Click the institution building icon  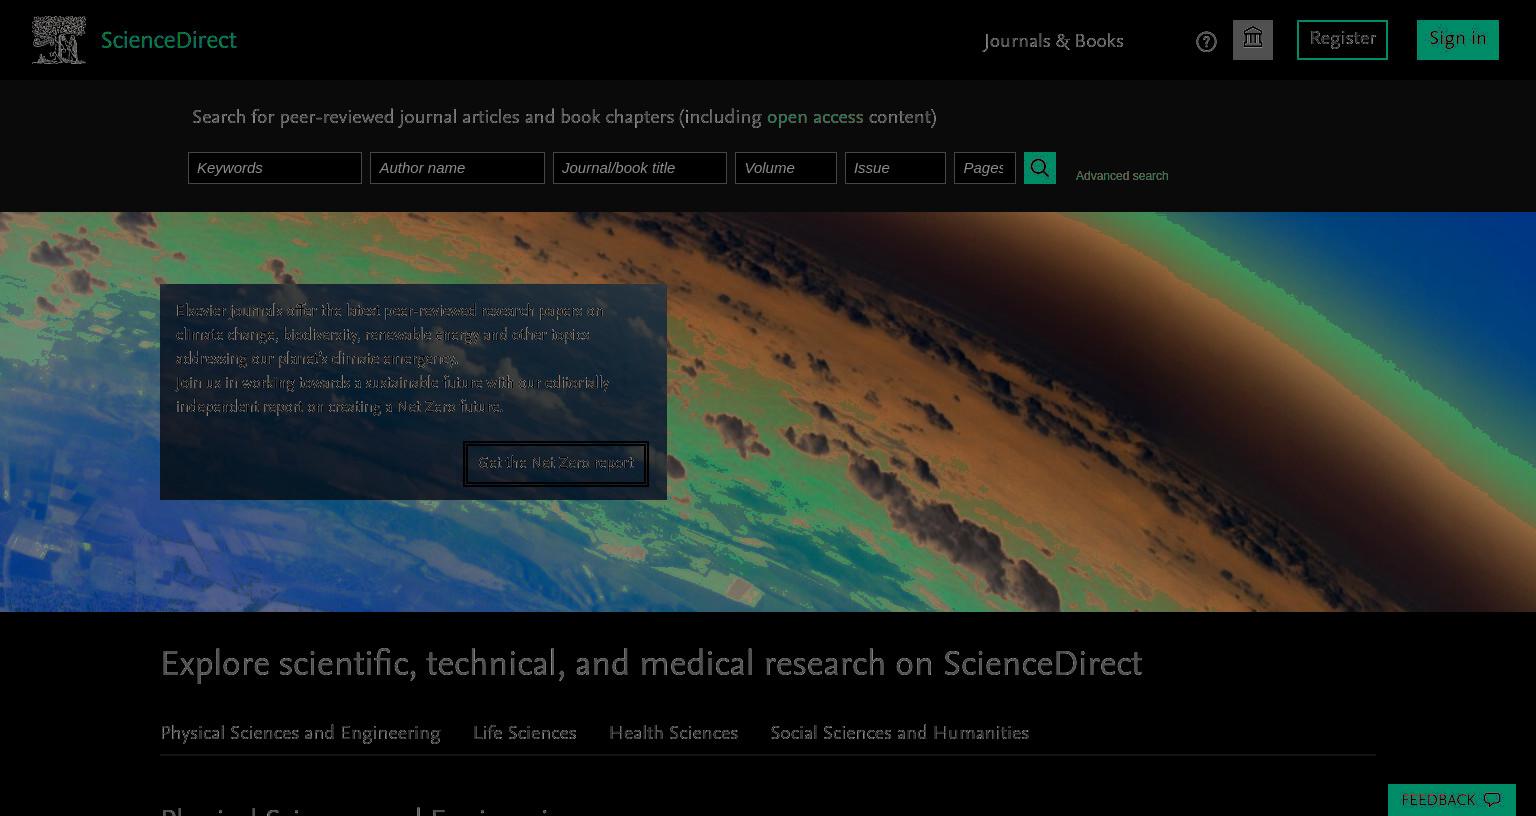(1252, 40)
